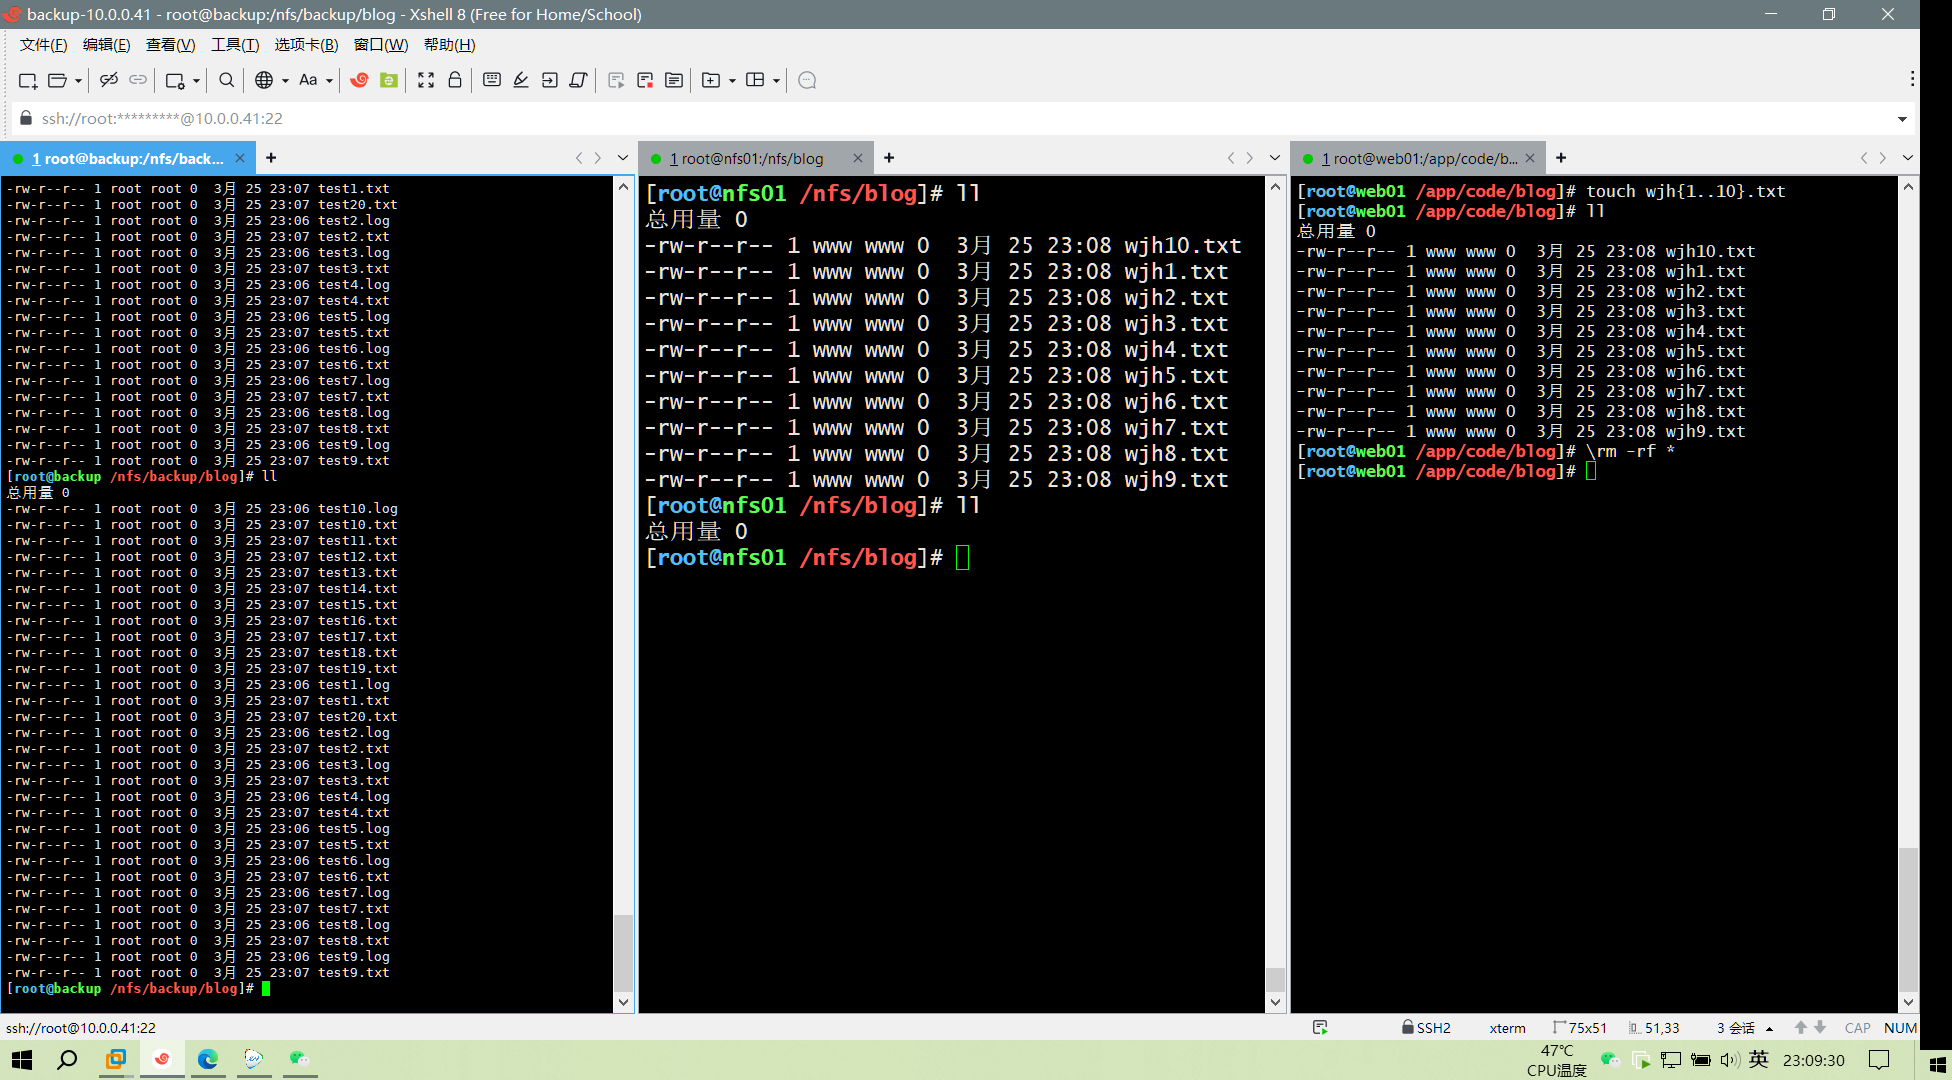The width and height of the screenshot is (1952, 1080).
Task: Toggle CAP lock indicator in status bar
Action: [1857, 1027]
